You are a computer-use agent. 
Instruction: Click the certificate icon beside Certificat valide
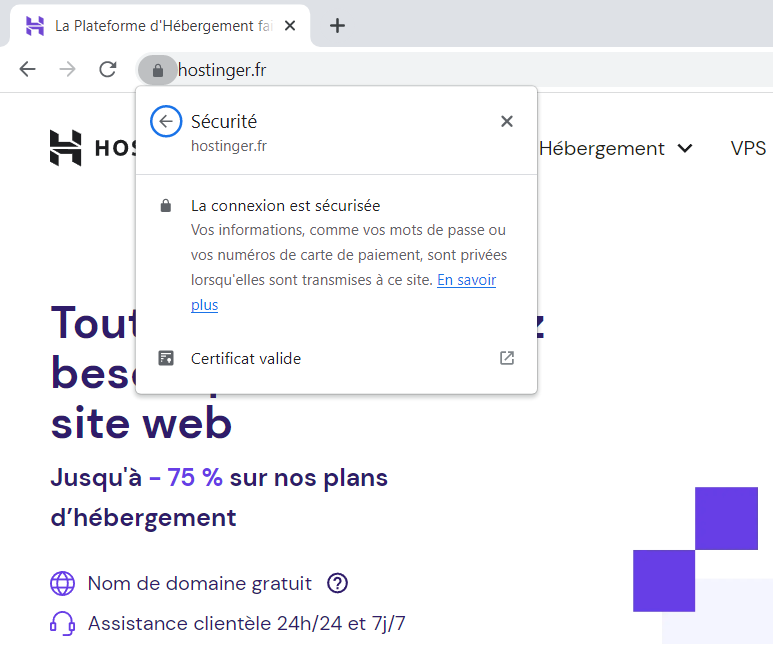click(166, 358)
